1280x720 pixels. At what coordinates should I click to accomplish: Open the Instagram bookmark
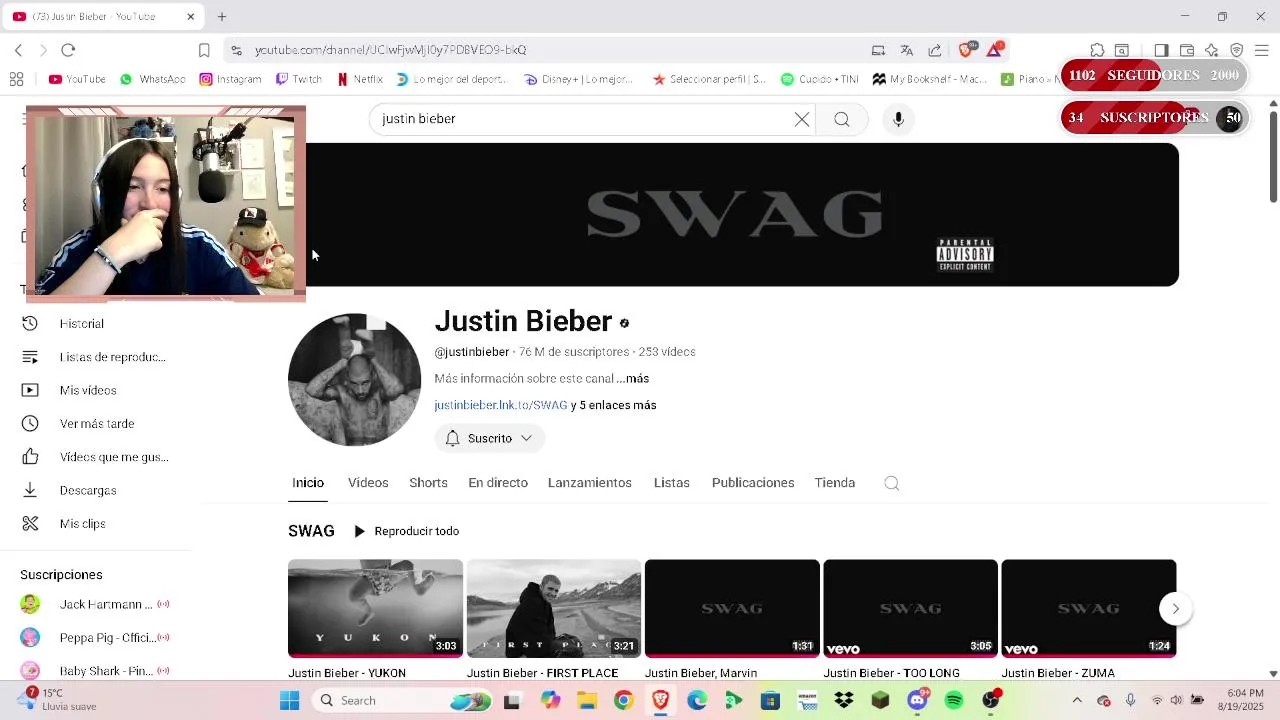pos(230,79)
